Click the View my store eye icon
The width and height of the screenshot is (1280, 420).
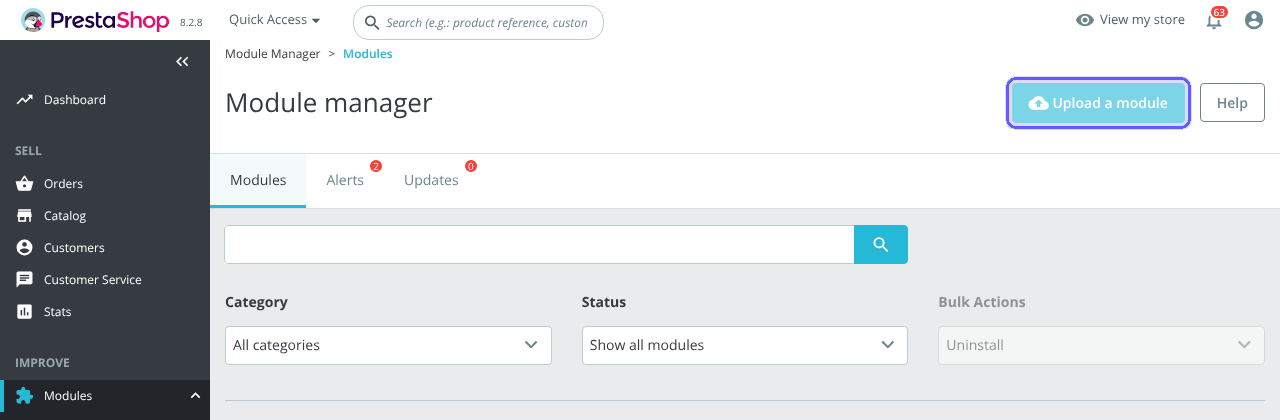coord(1084,20)
